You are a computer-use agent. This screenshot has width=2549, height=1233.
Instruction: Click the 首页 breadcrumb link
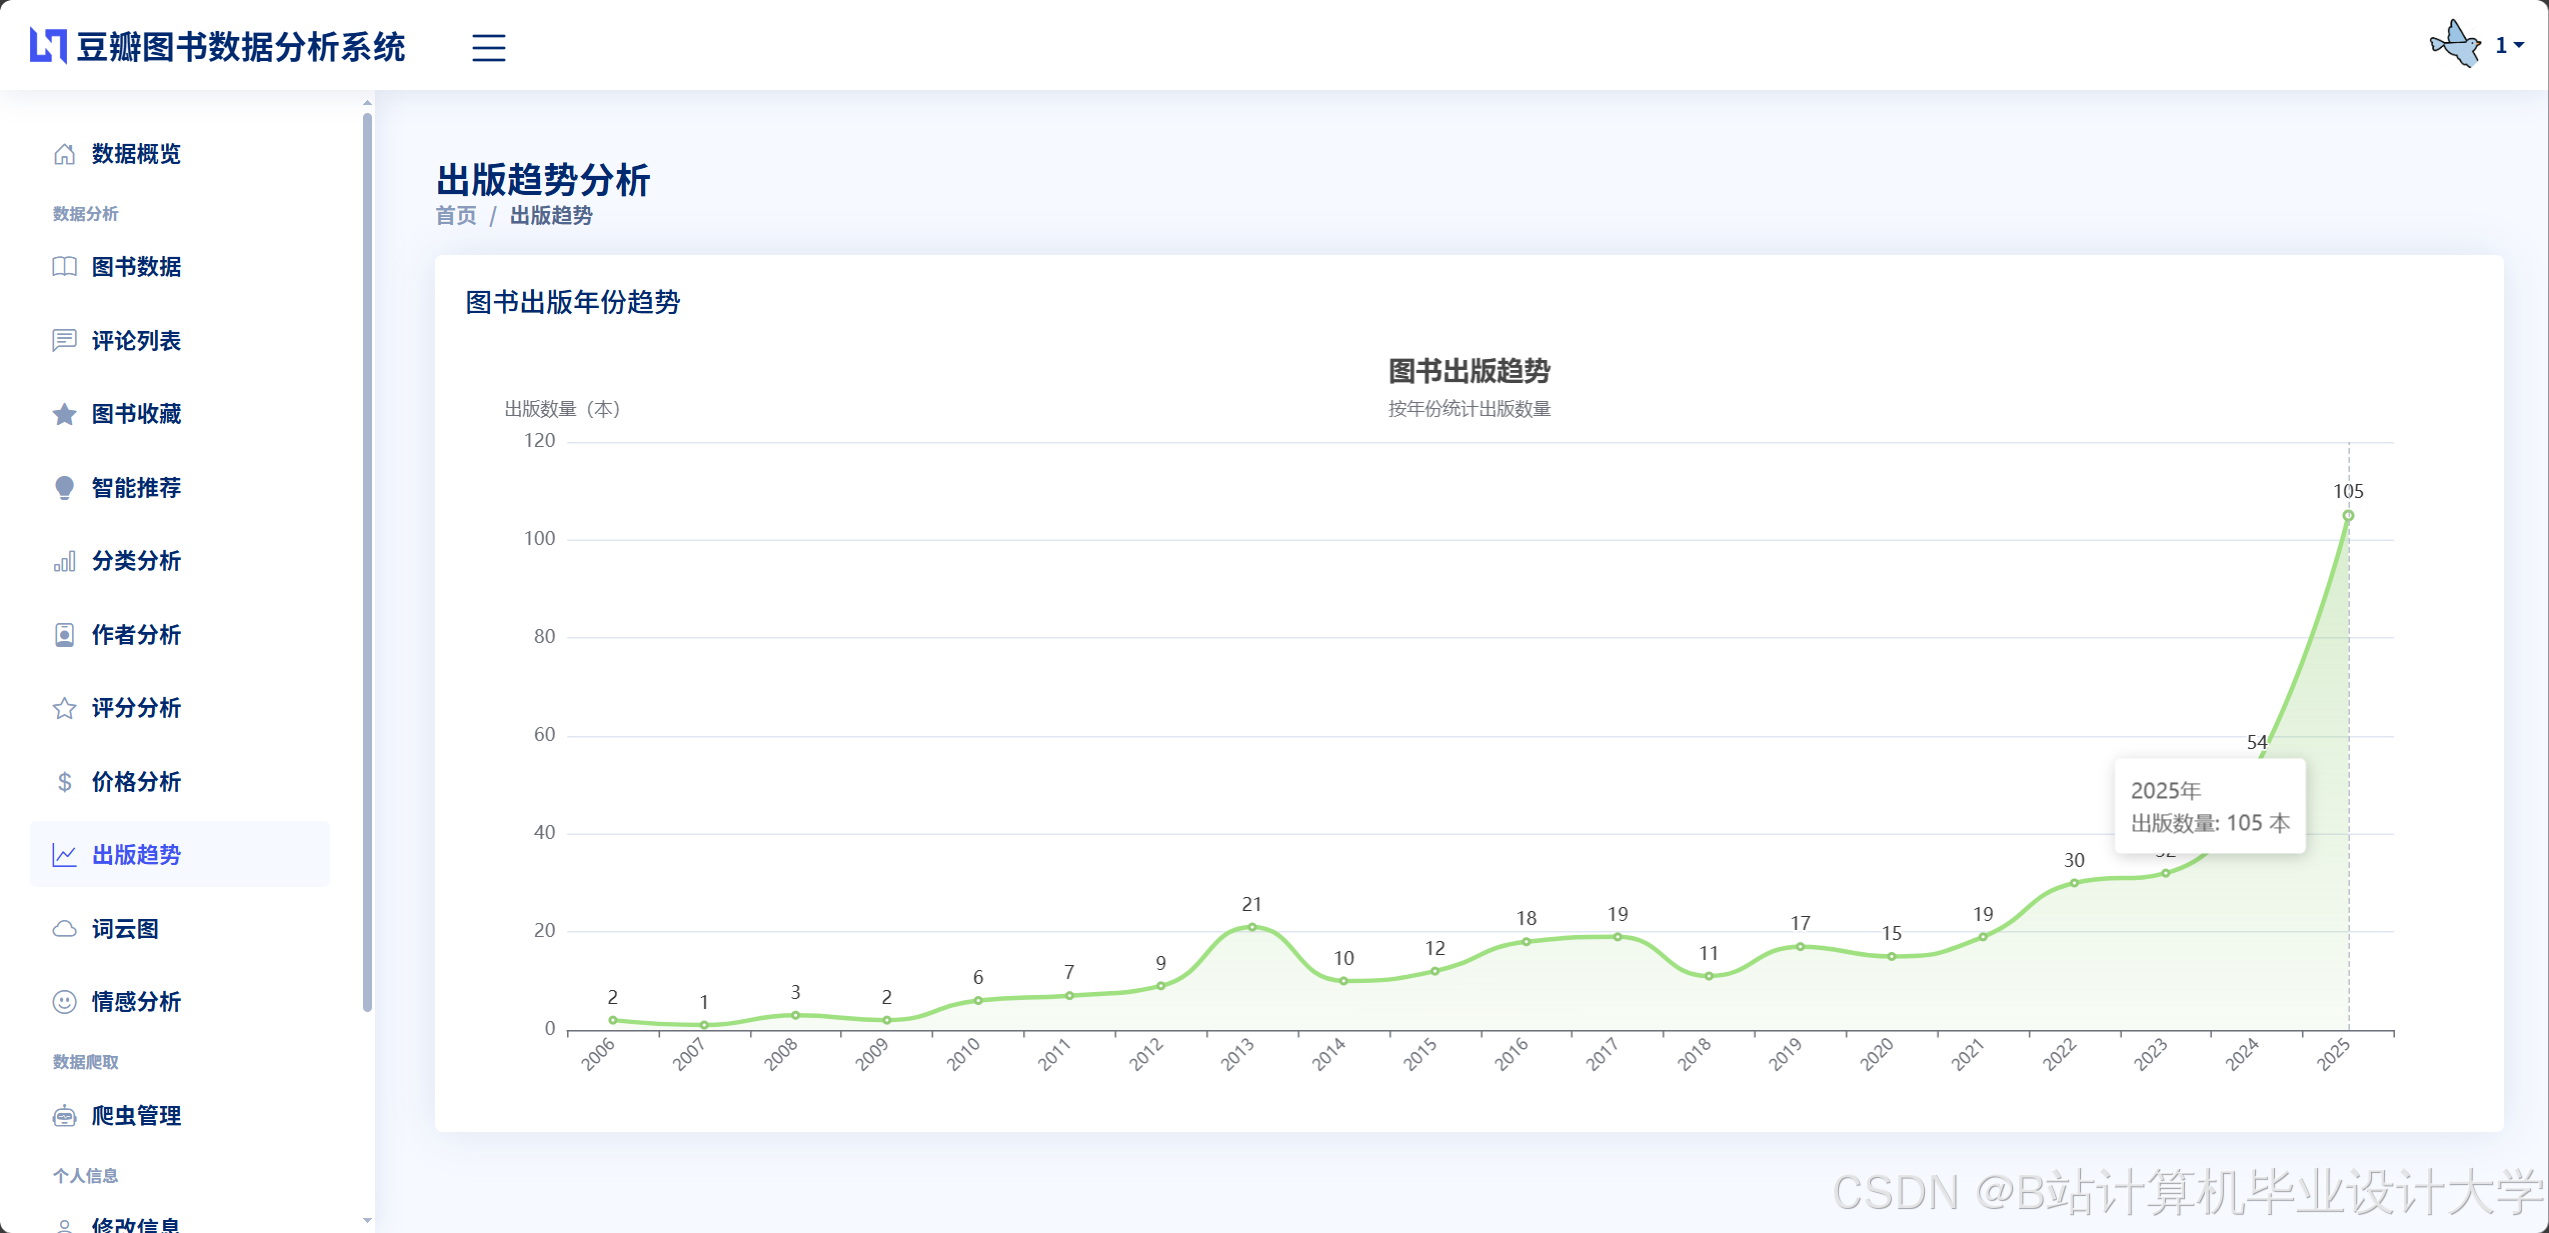(x=456, y=216)
